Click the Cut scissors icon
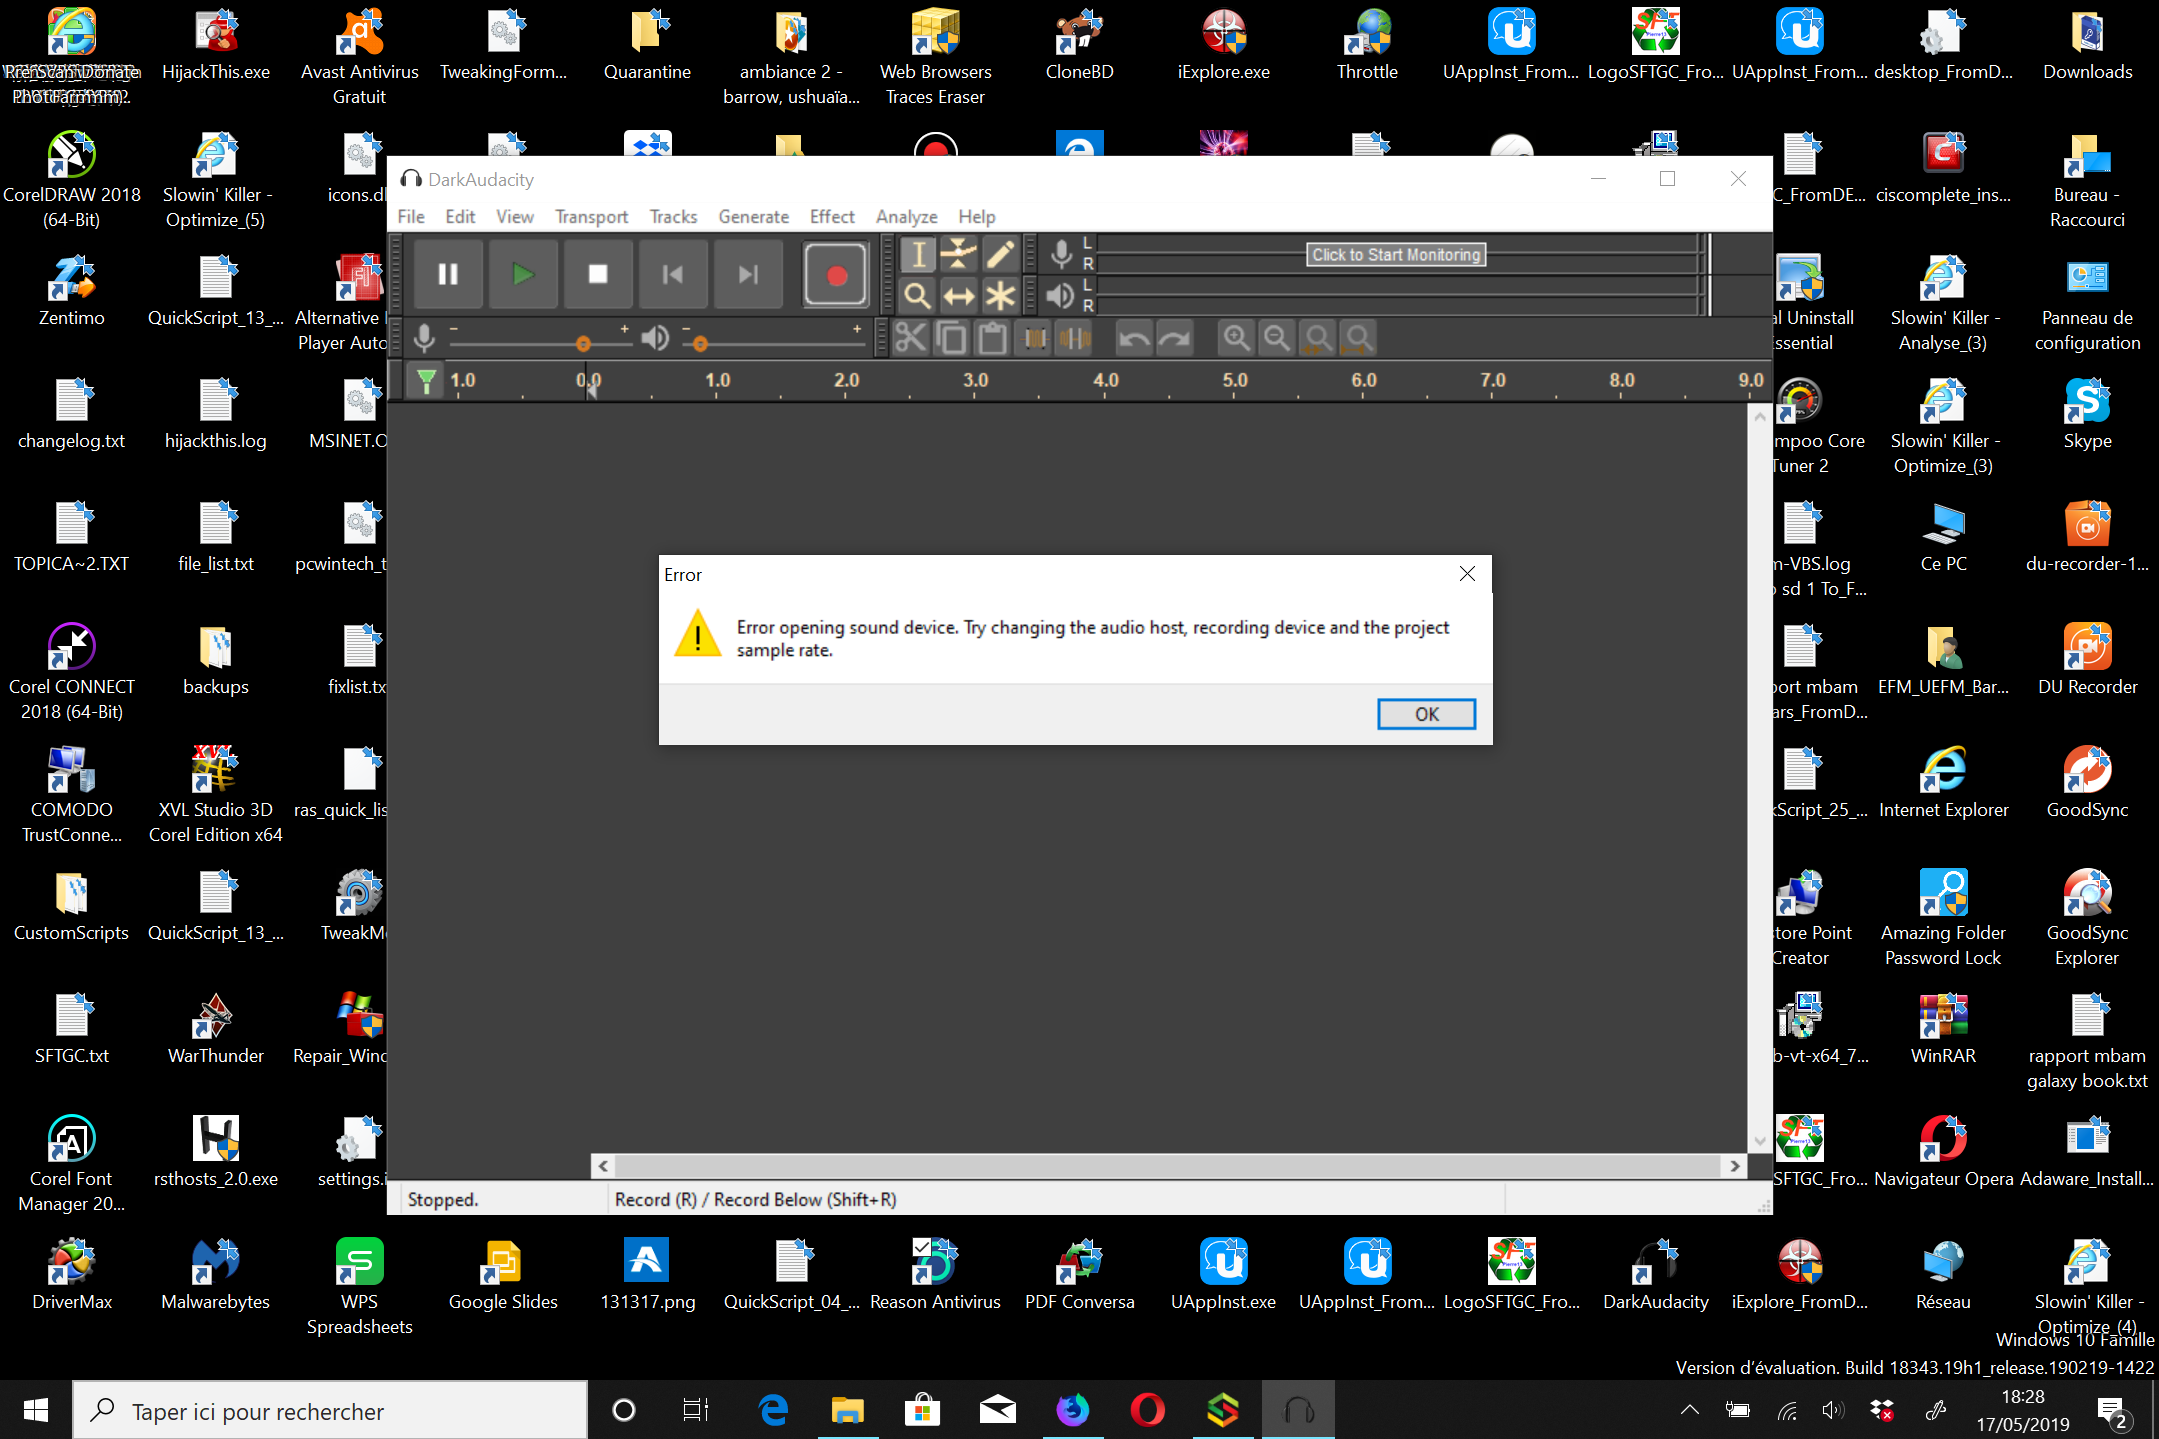 click(910, 338)
